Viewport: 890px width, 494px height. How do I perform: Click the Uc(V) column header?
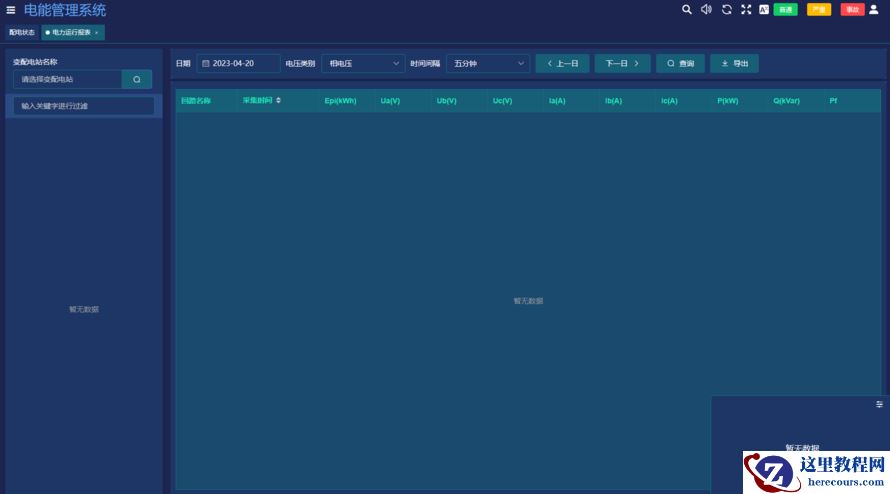coord(502,101)
